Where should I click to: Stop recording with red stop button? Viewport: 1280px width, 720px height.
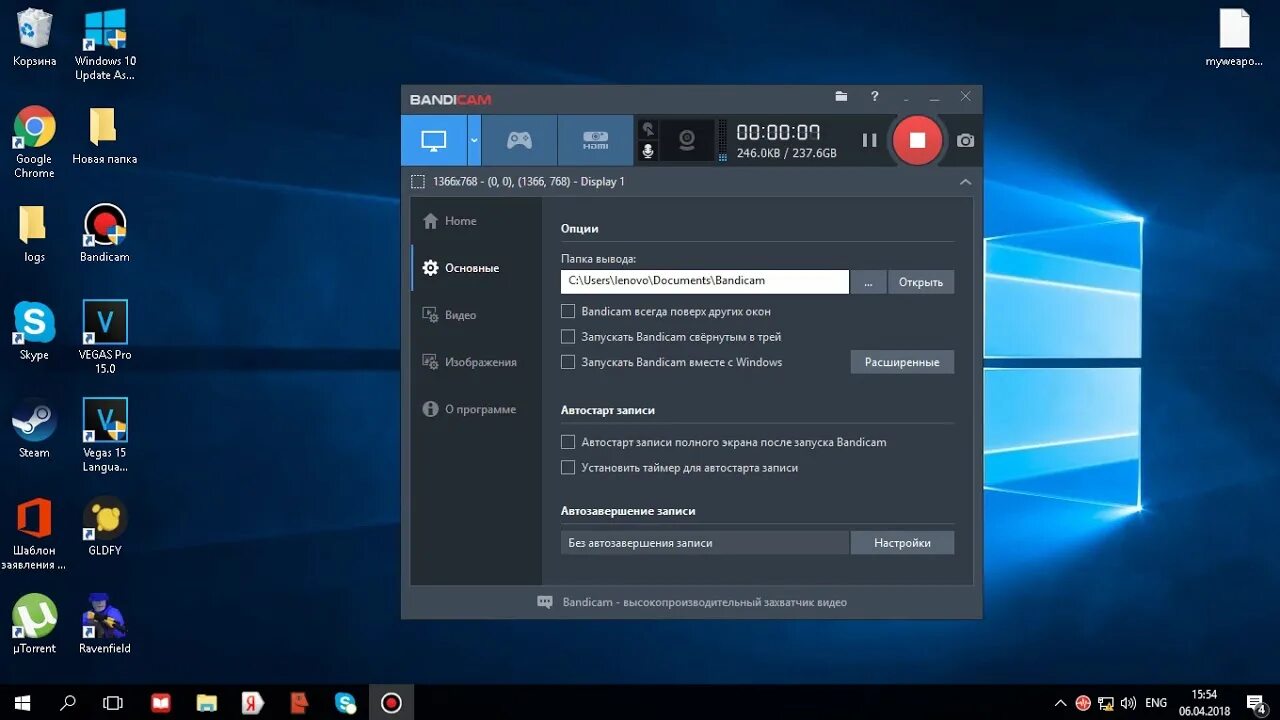pyautogui.click(x=917, y=140)
